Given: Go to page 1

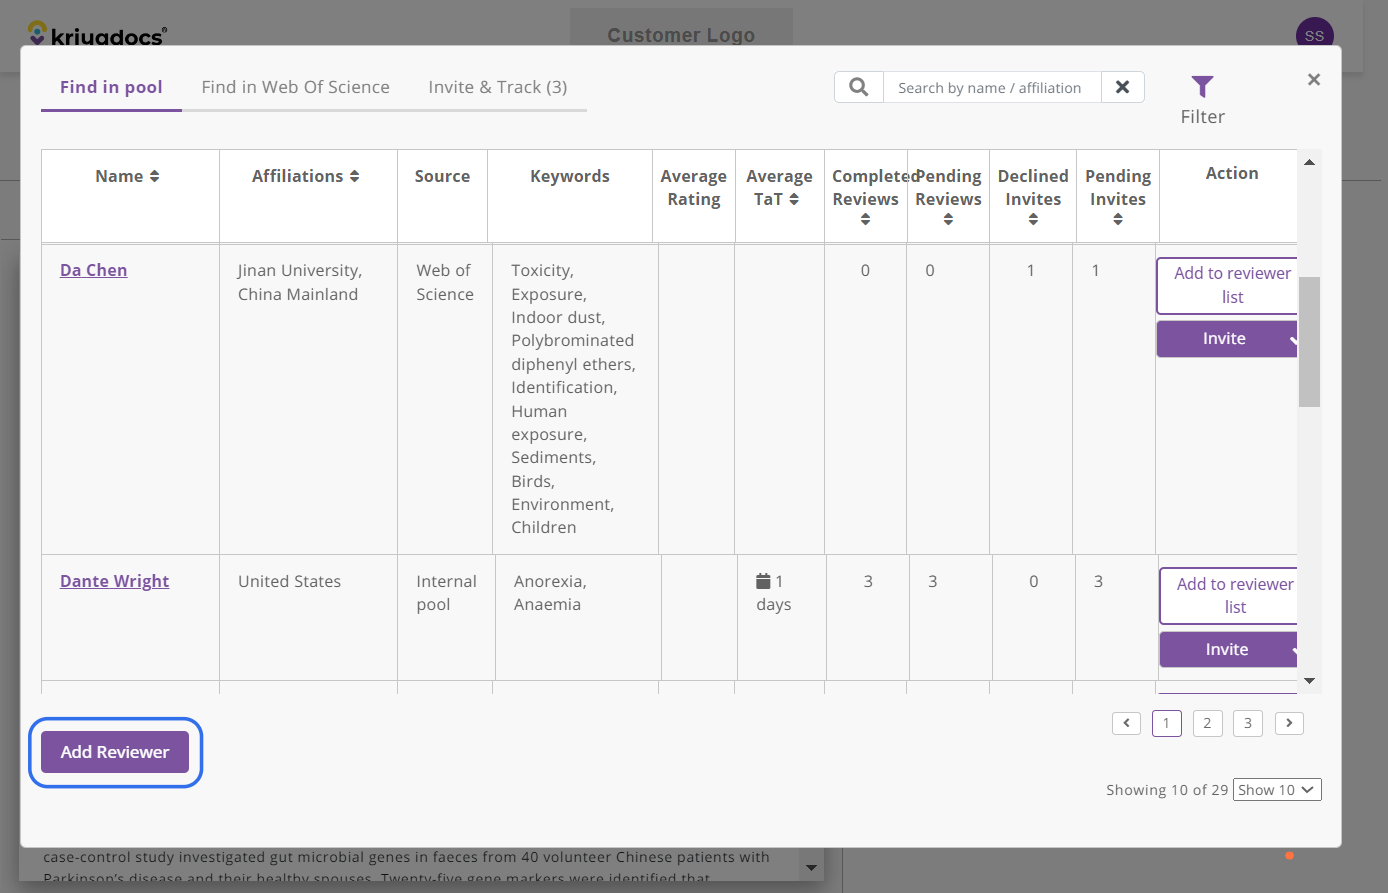Looking at the screenshot, I should [x=1166, y=723].
